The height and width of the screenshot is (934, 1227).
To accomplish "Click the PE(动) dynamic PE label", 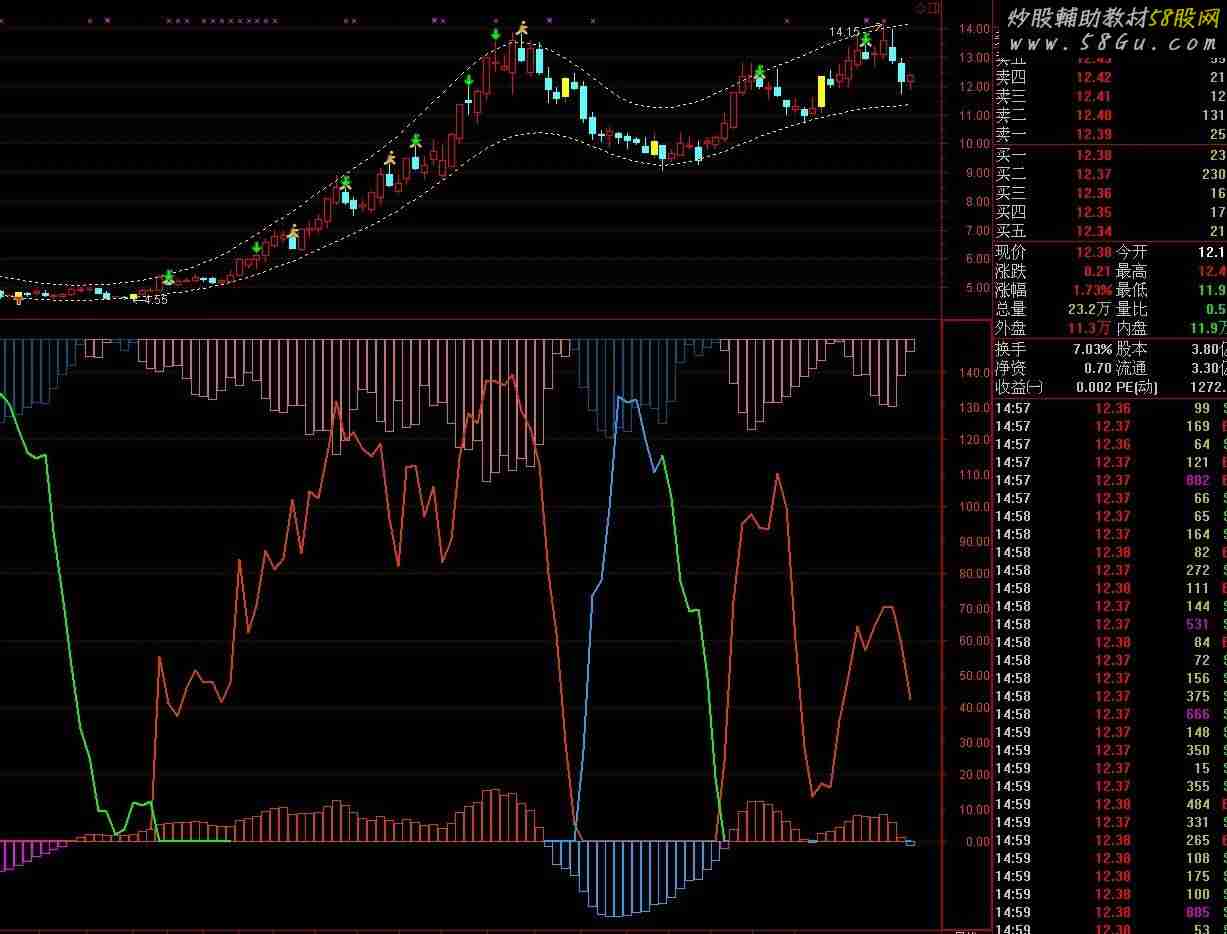I will point(1139,388).
